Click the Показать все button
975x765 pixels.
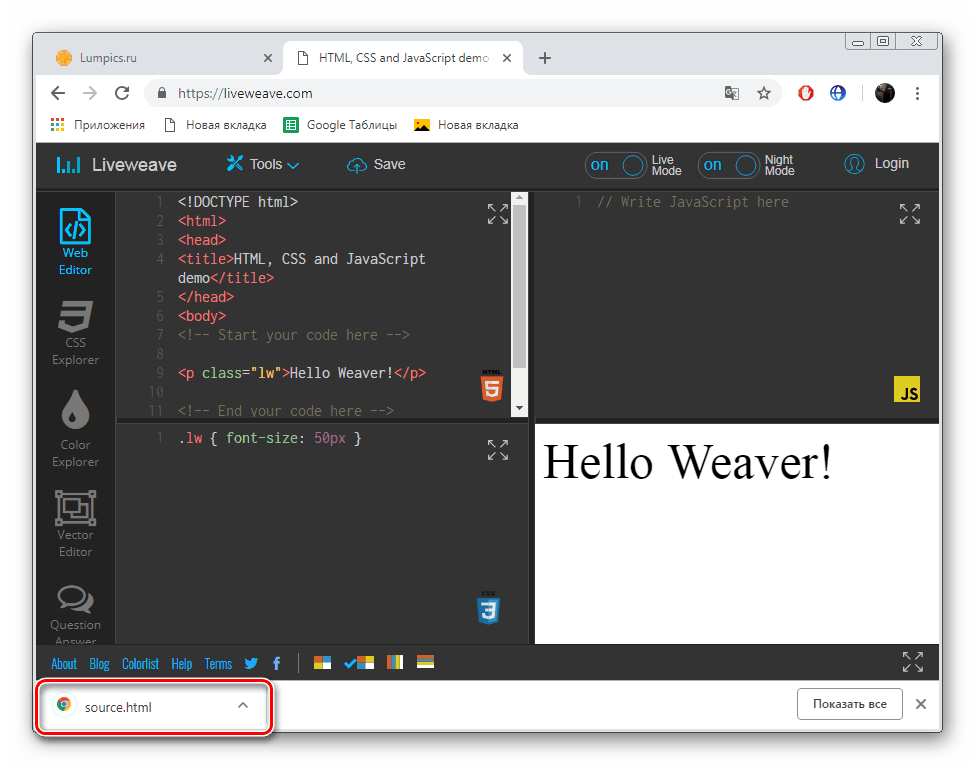[x=849, y=704]
